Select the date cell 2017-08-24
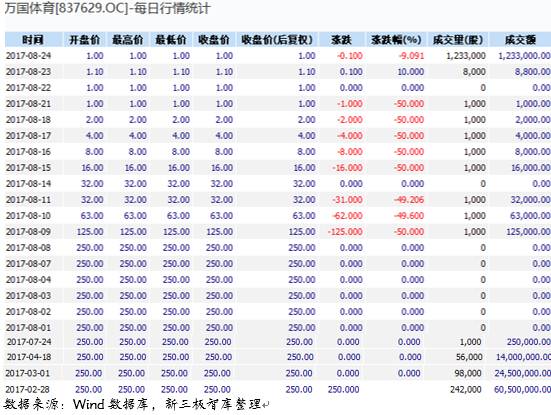This screenshot has height=415, width=551. (x=28, y=56)
